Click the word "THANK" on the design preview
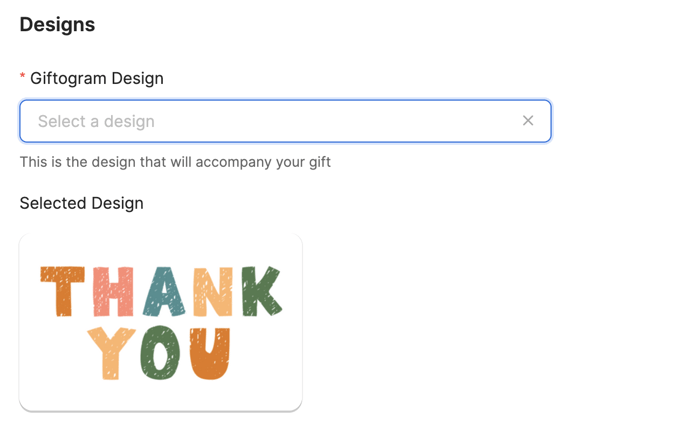Viewport: 688px width, 424px height. point(160,291)
